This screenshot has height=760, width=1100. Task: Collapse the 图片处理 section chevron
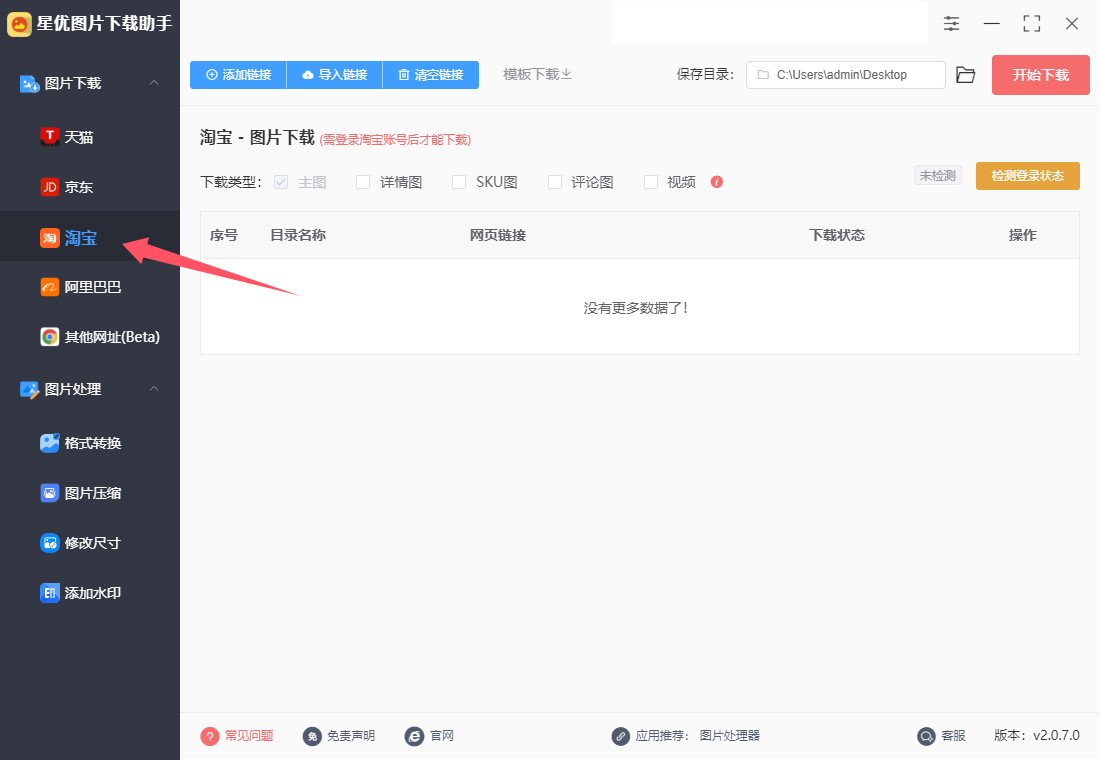coord(154,389)
